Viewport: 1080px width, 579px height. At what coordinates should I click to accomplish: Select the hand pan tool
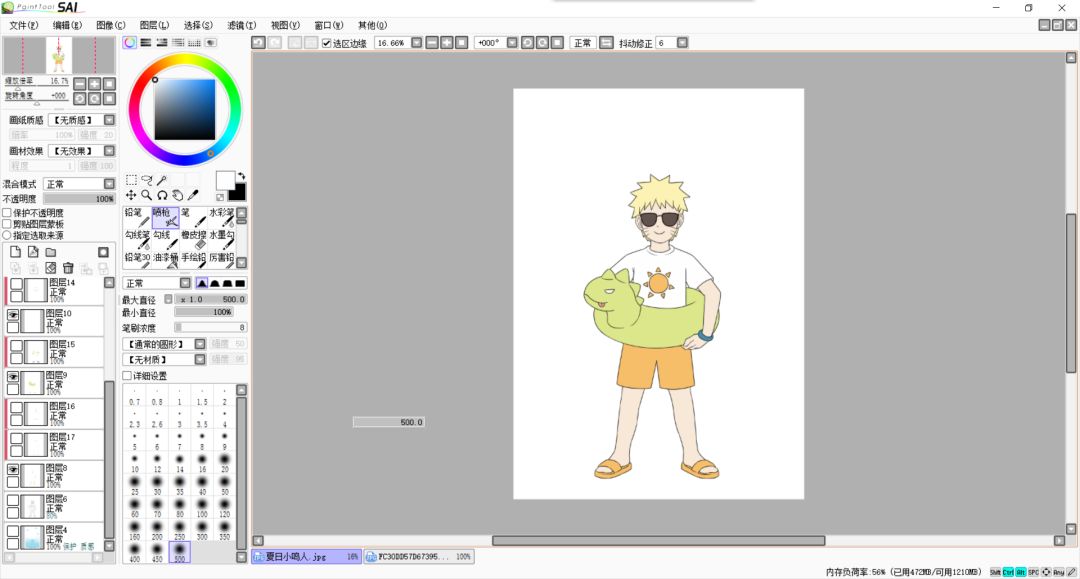178,196
